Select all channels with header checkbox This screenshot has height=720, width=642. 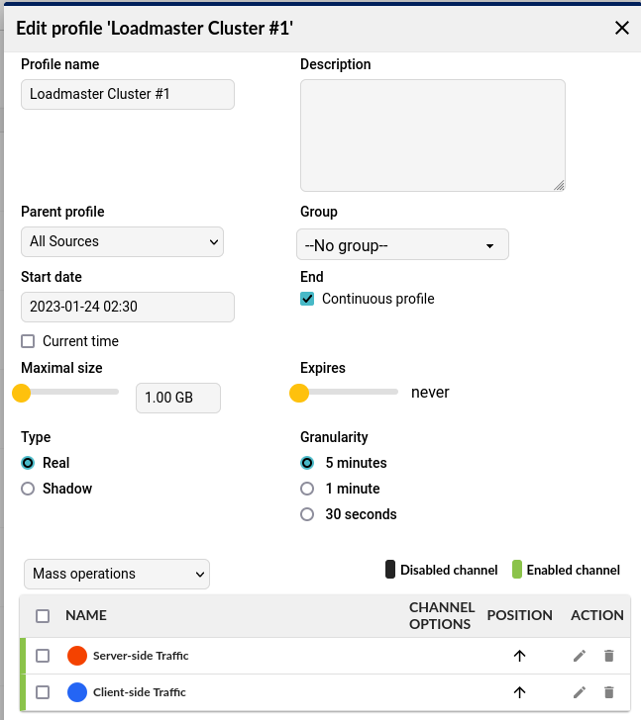pos(42,616)
